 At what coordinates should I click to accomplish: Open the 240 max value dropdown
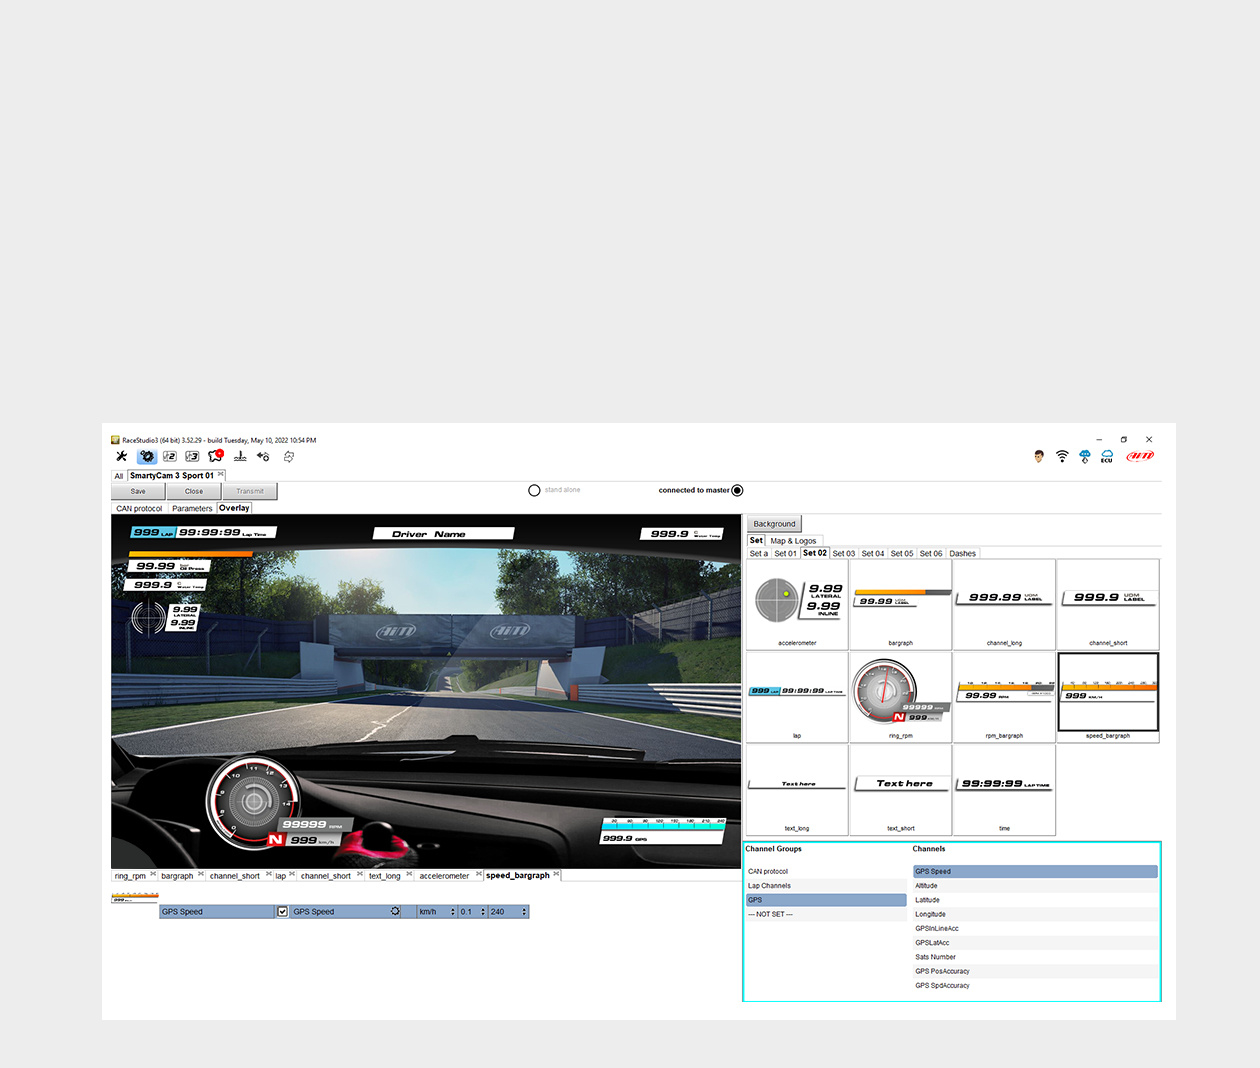[508, 911]
